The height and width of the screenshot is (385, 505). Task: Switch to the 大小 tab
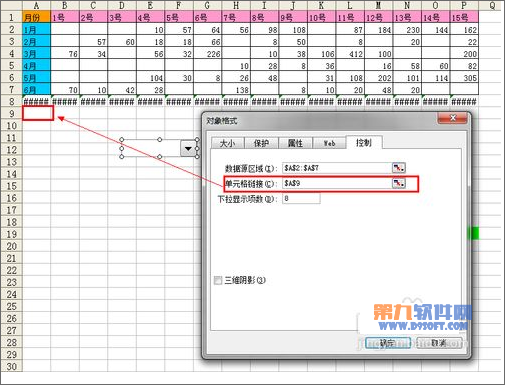tap(228, 143)
